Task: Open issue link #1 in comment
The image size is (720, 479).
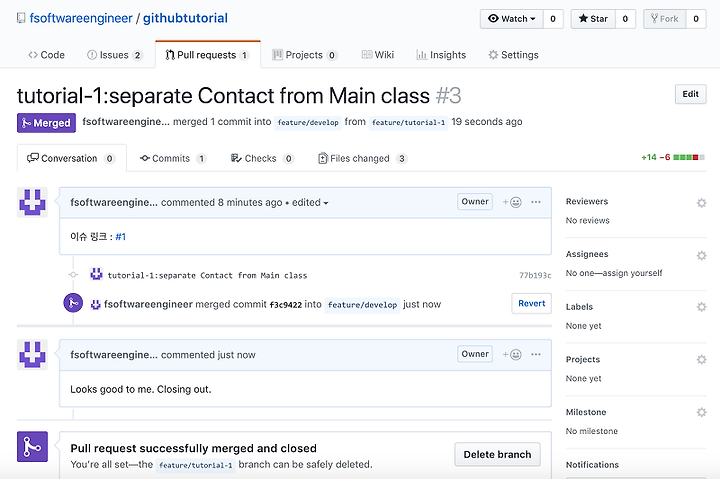Action: pyautogui.click(x=120, y=237)
